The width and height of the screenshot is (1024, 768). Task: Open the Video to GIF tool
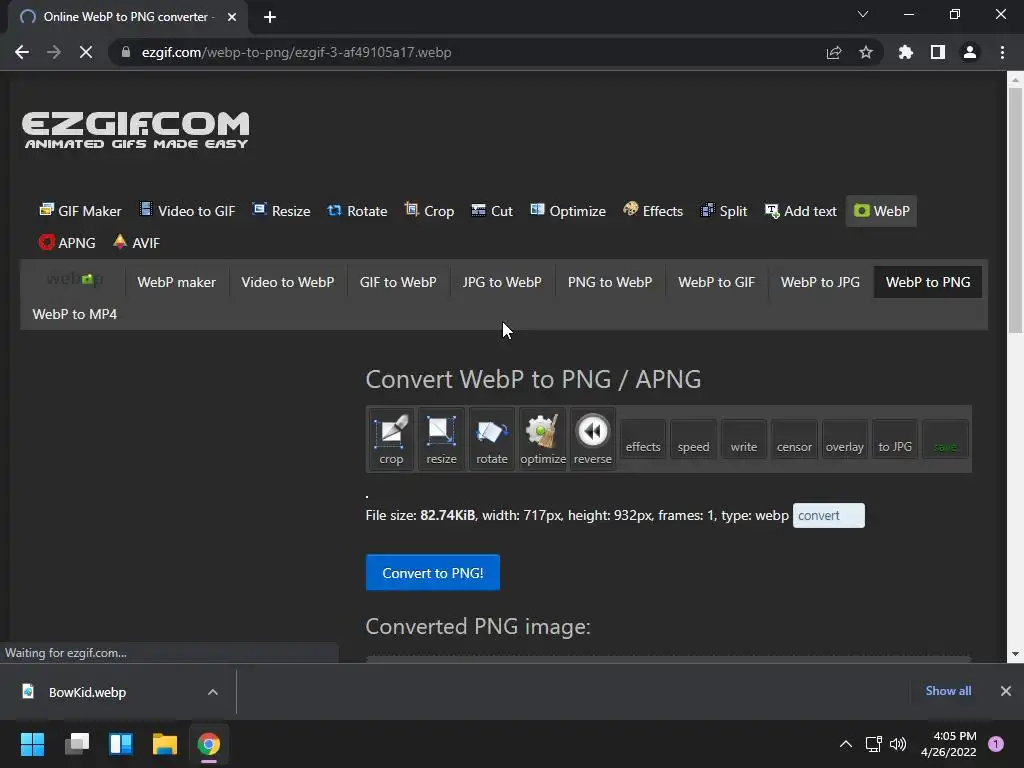pos(187,211)
